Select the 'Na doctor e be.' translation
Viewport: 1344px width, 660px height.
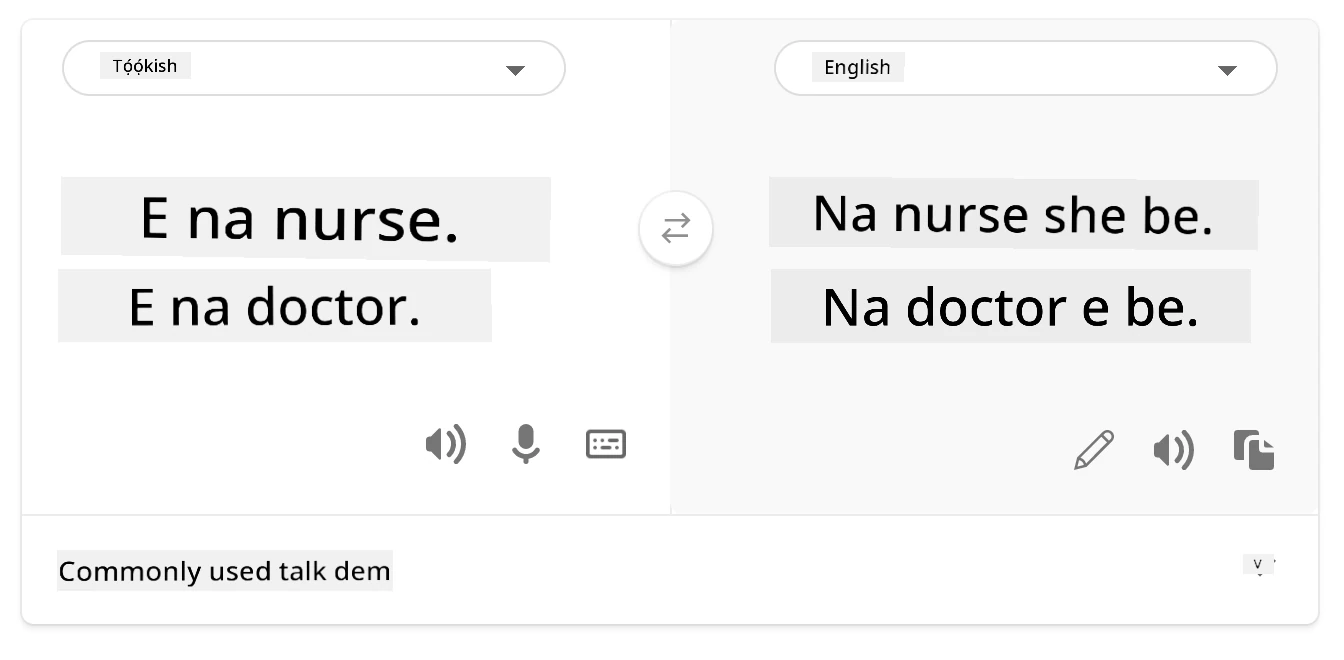point(1011,306)
